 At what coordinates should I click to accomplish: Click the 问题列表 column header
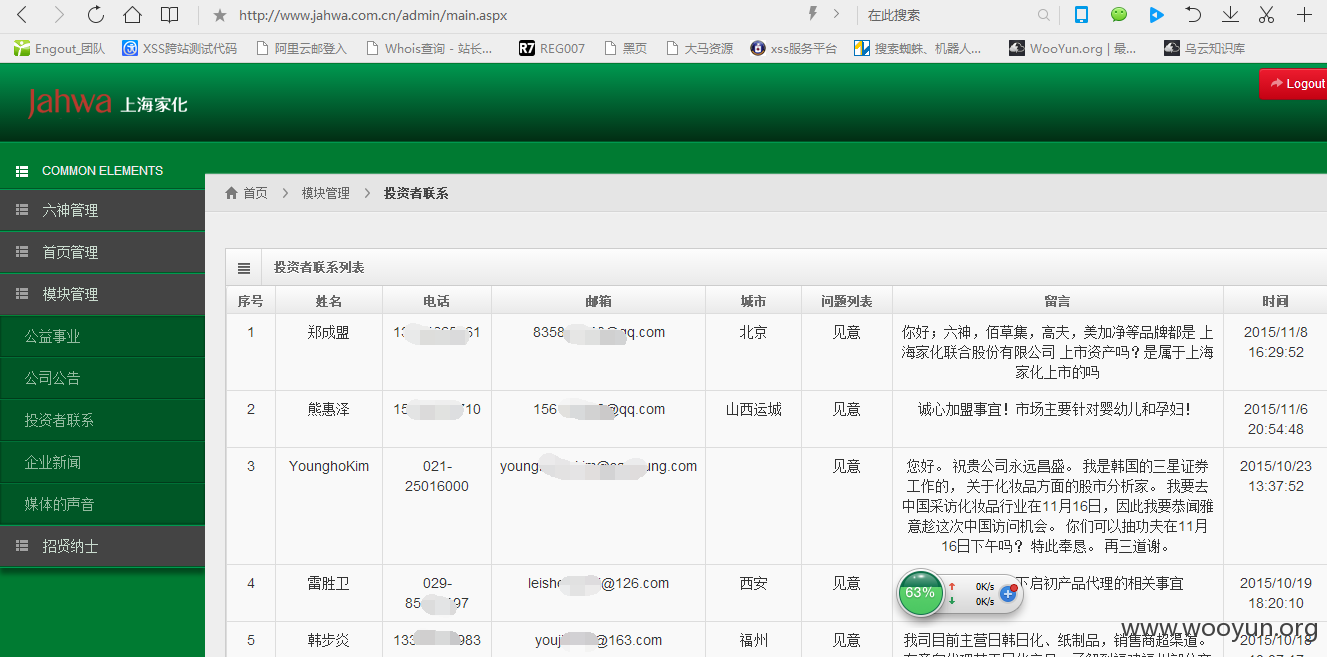pyautogui.click(x=846, y=301)
